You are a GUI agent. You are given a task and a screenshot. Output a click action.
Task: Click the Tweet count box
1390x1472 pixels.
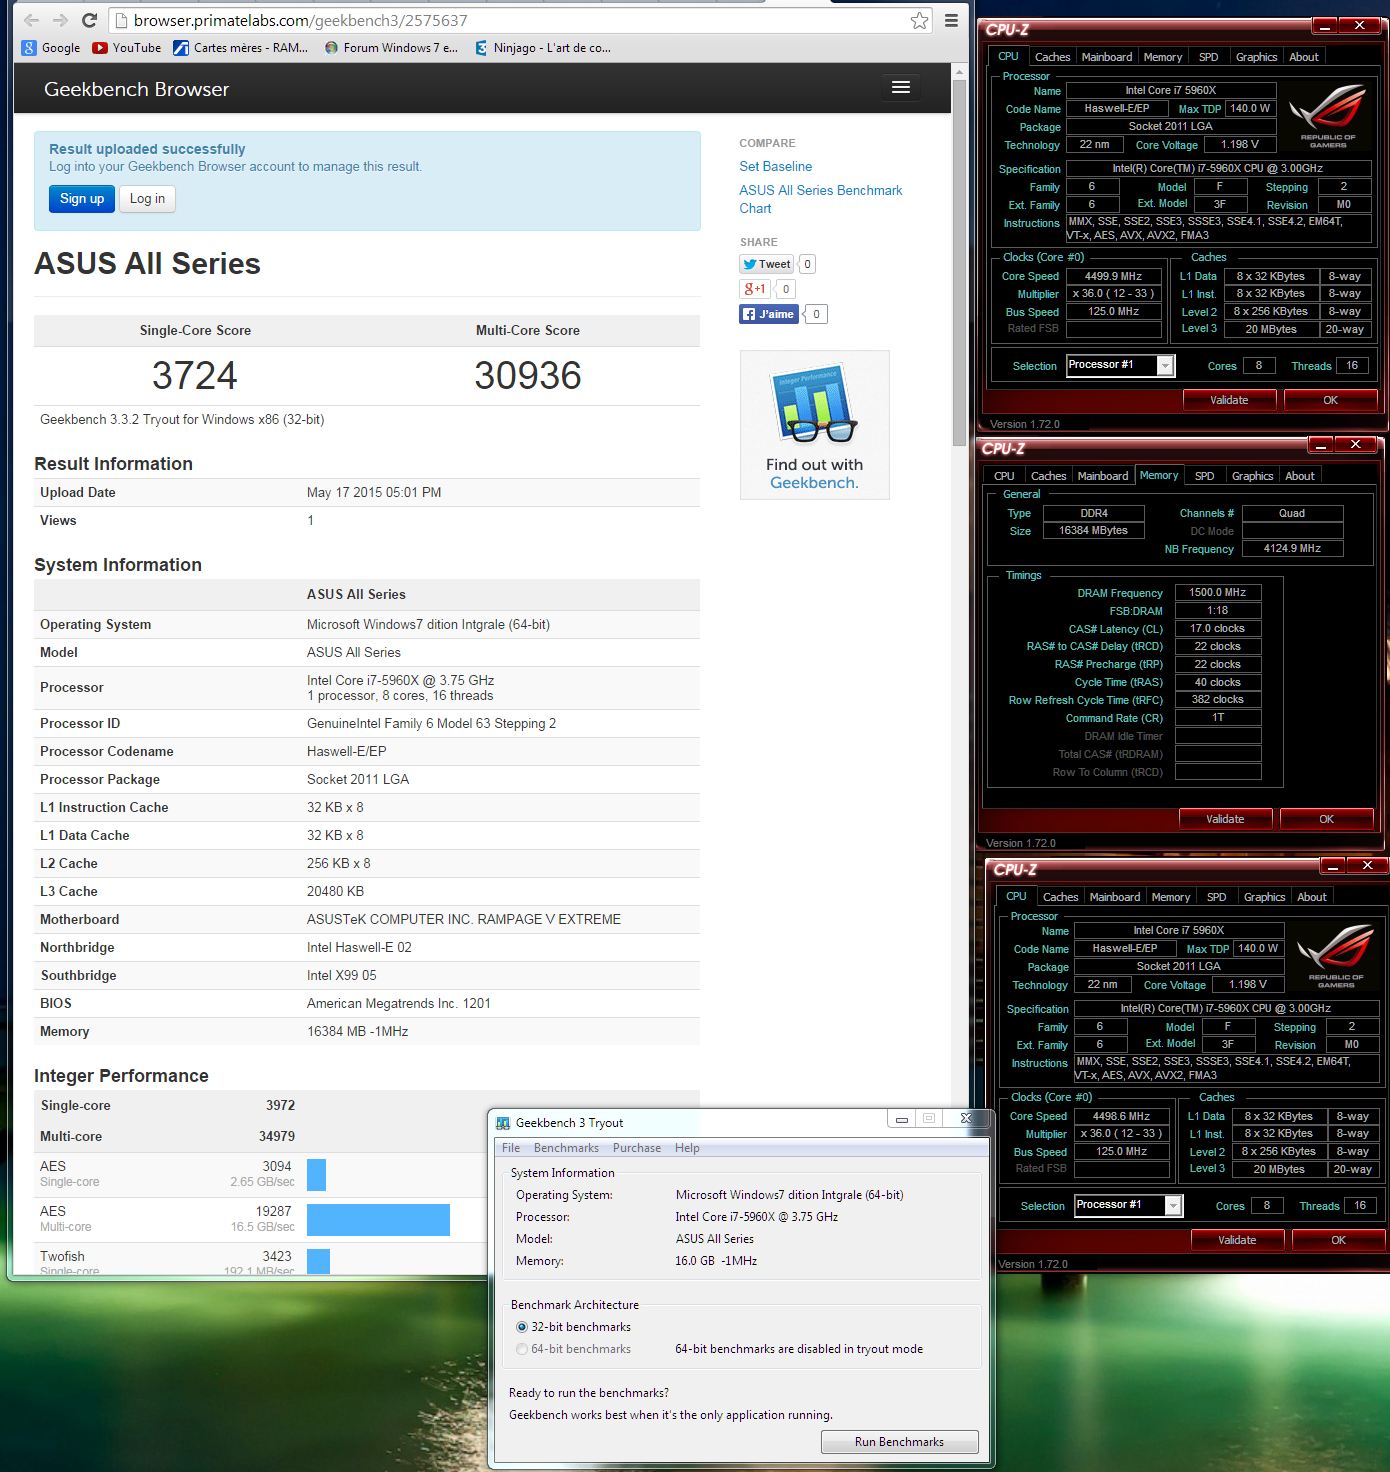(x=807, y=264)
